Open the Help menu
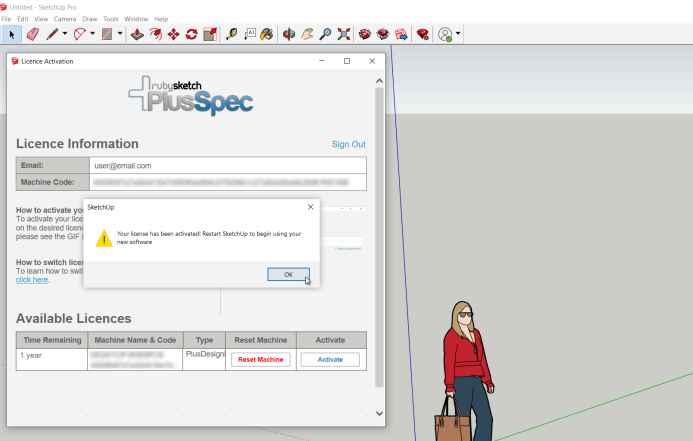Screen dimensions: 693x441 [161, 19]
